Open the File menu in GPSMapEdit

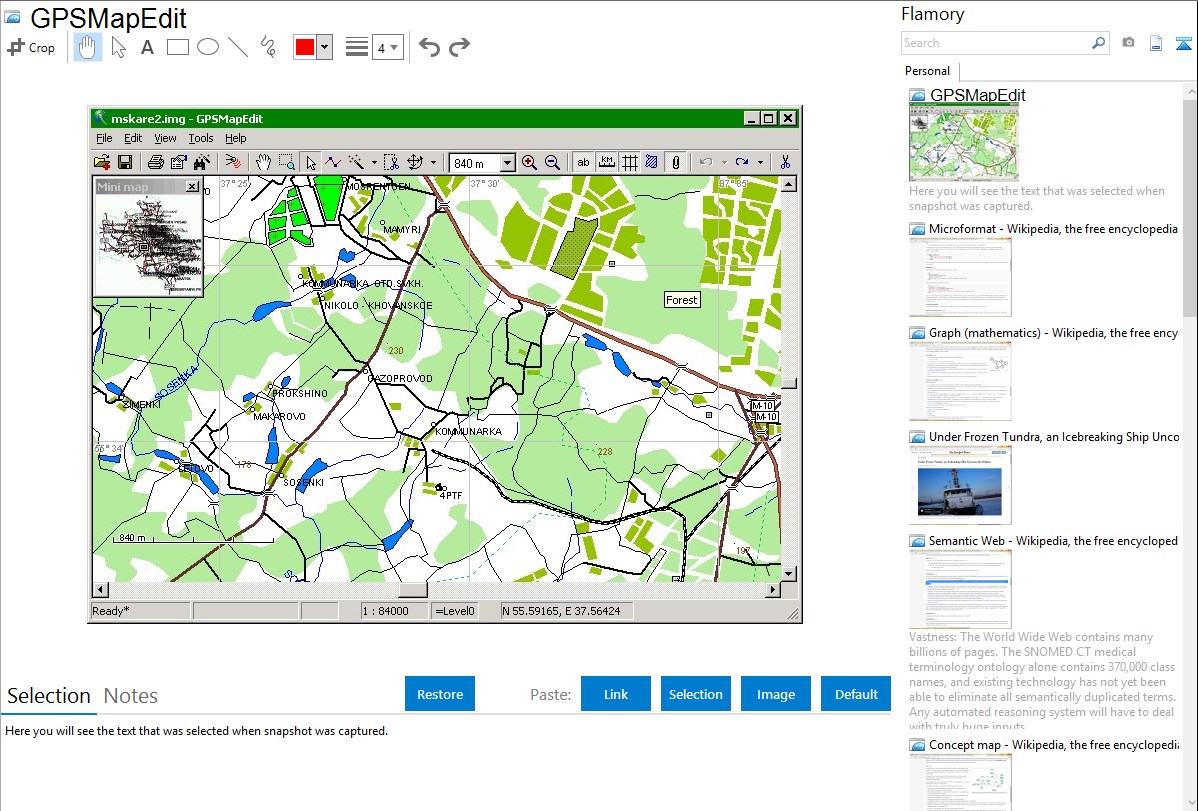click(x=104, y=138)
